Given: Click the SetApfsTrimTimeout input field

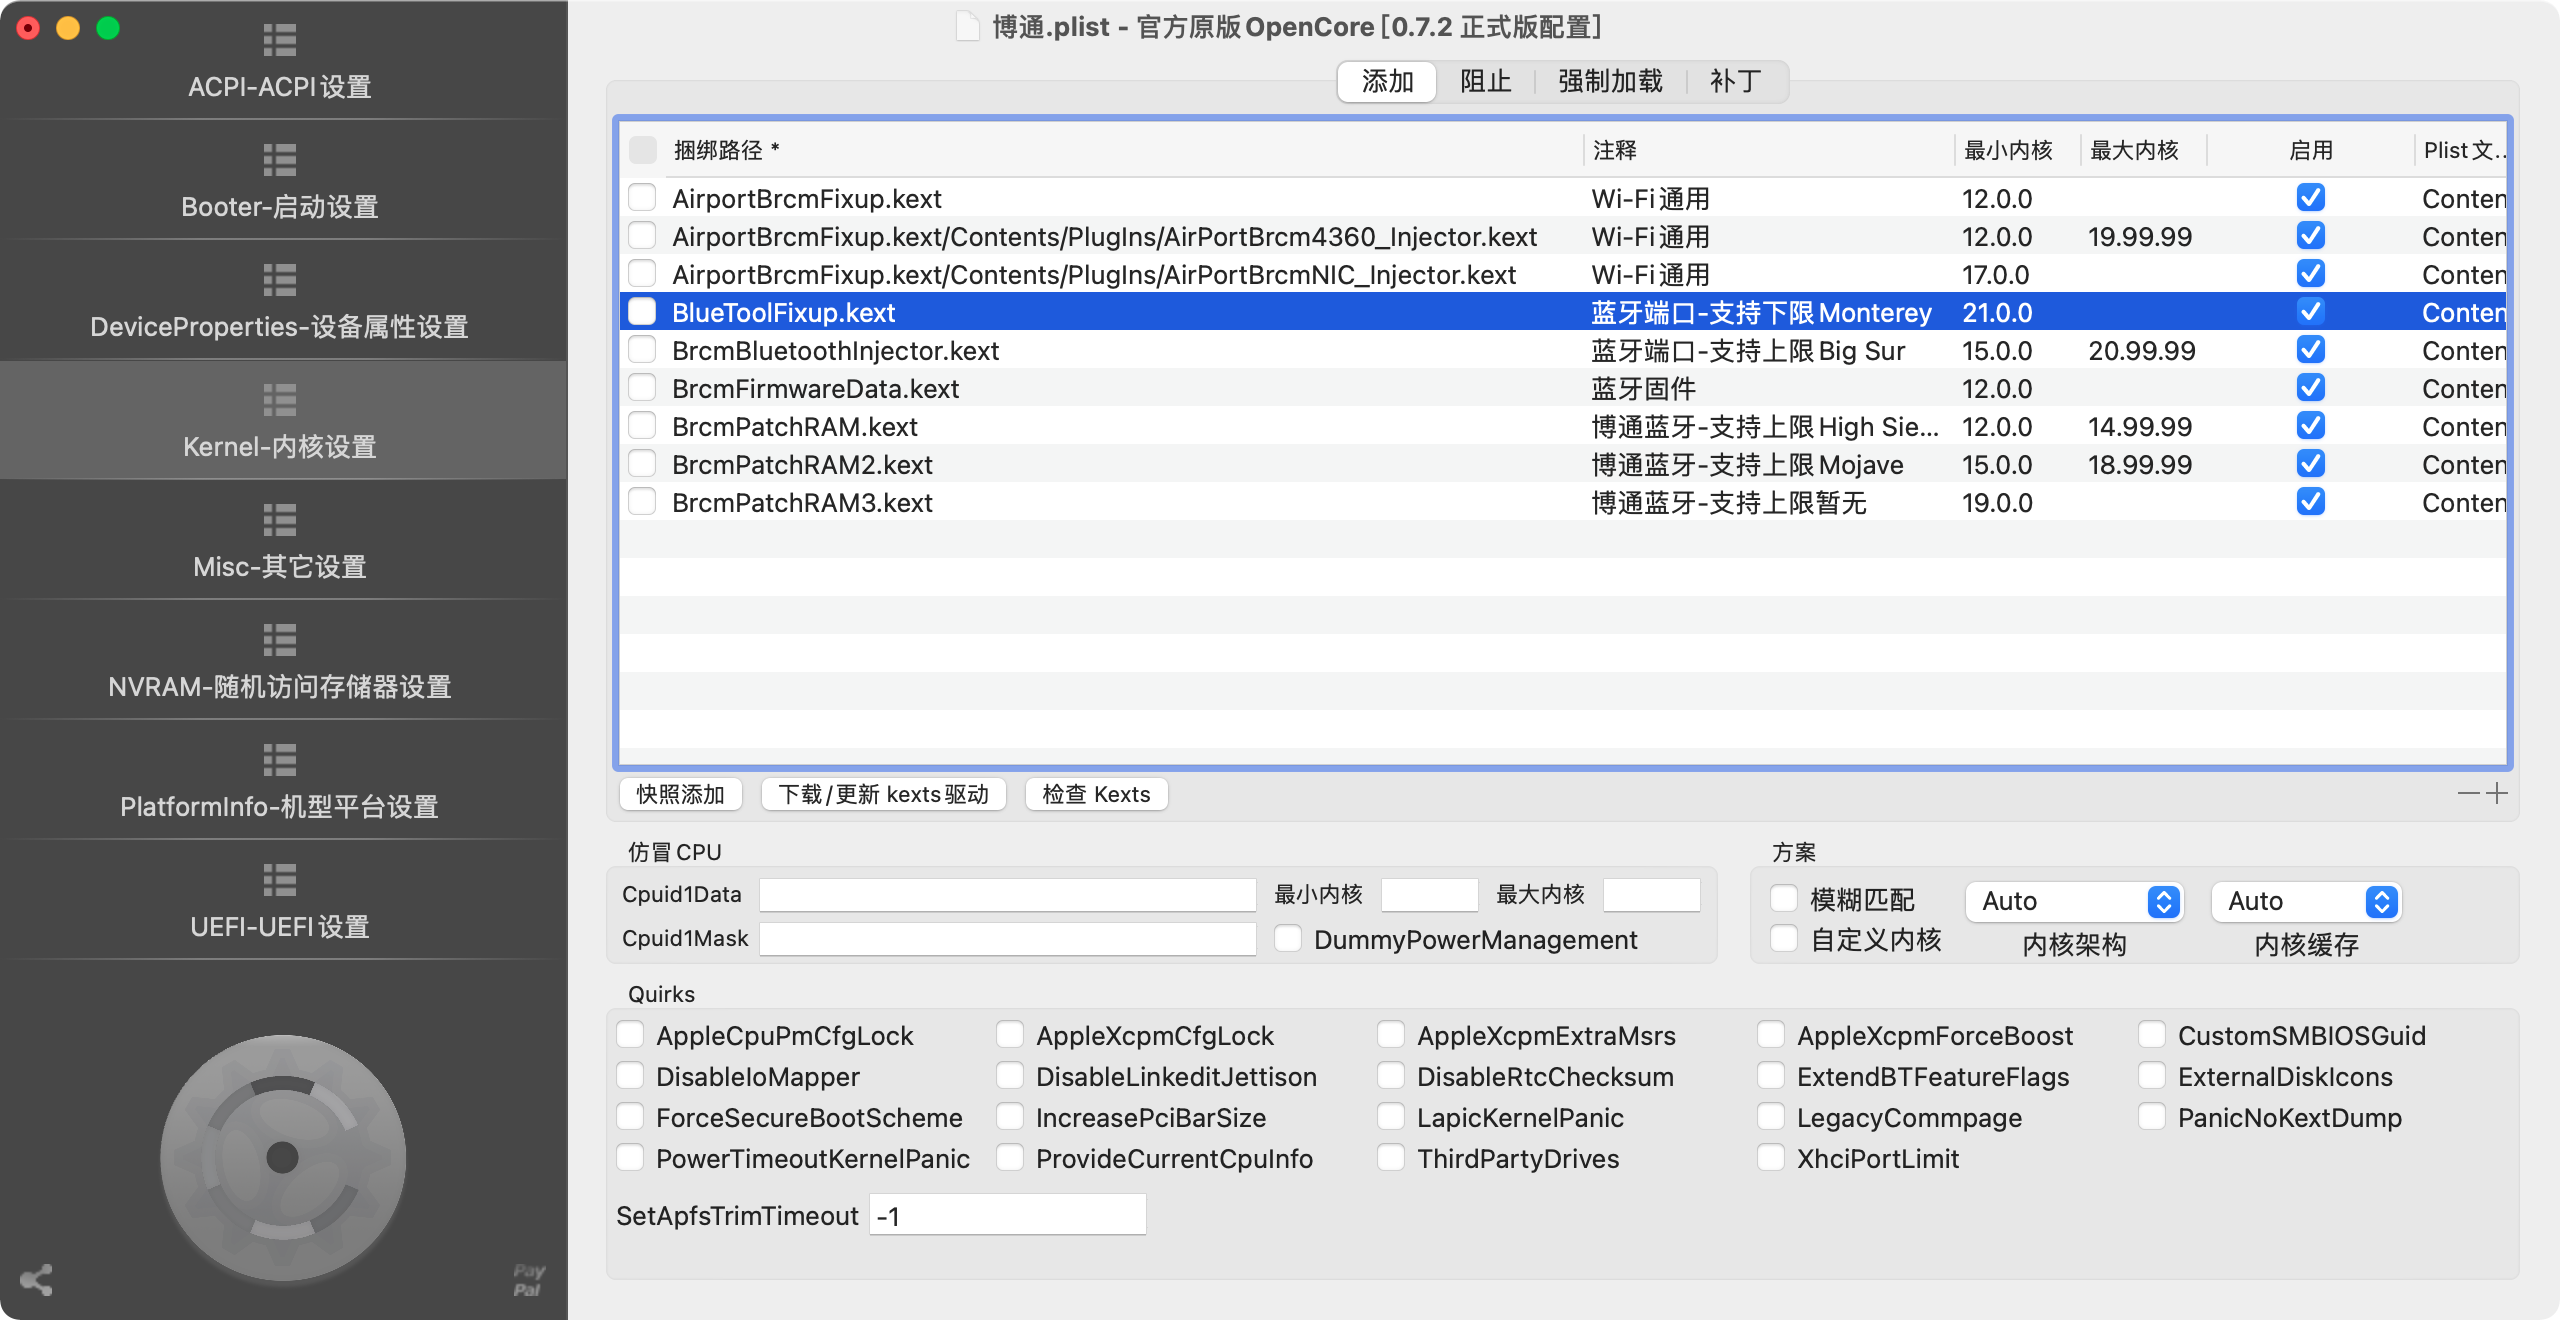Looking at the screenshot, I should click(1007, 1215).
